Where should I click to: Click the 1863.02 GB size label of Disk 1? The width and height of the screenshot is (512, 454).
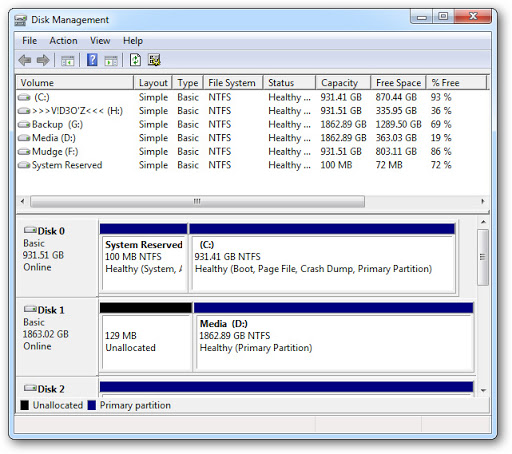click(46, 334)
